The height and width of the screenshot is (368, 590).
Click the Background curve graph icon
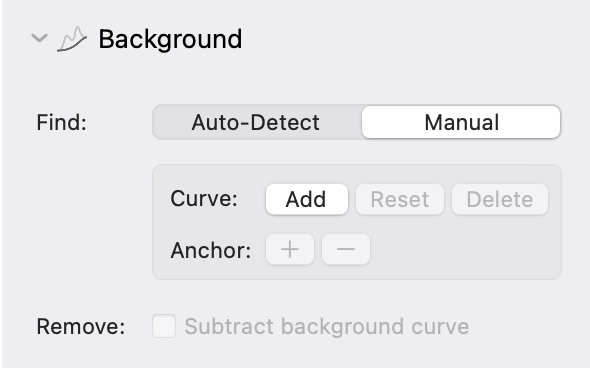pos(72,39)
